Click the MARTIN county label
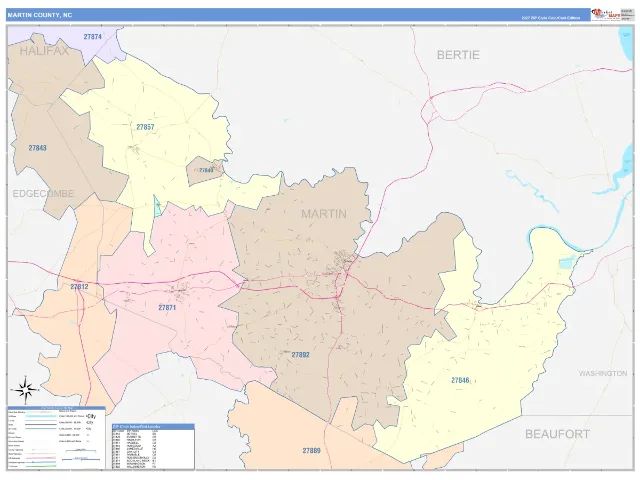The width and height of the screenshot is (640, 480). (324, 214)
